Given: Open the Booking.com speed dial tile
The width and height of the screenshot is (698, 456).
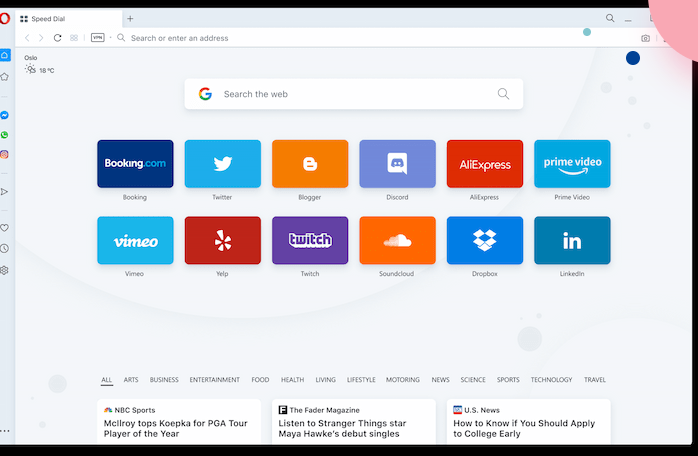Looking at the screenshot, I should tap(135, 164).
